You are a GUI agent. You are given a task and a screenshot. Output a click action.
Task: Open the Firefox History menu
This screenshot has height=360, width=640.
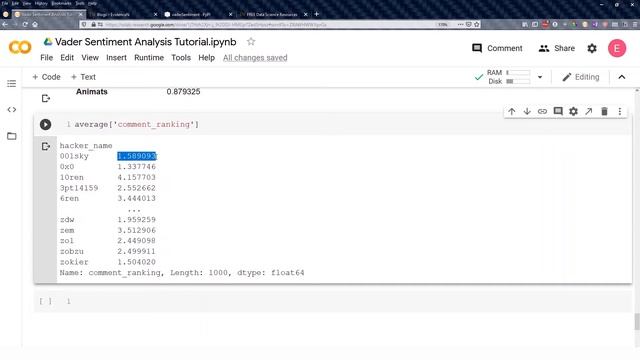click(41, 3)
